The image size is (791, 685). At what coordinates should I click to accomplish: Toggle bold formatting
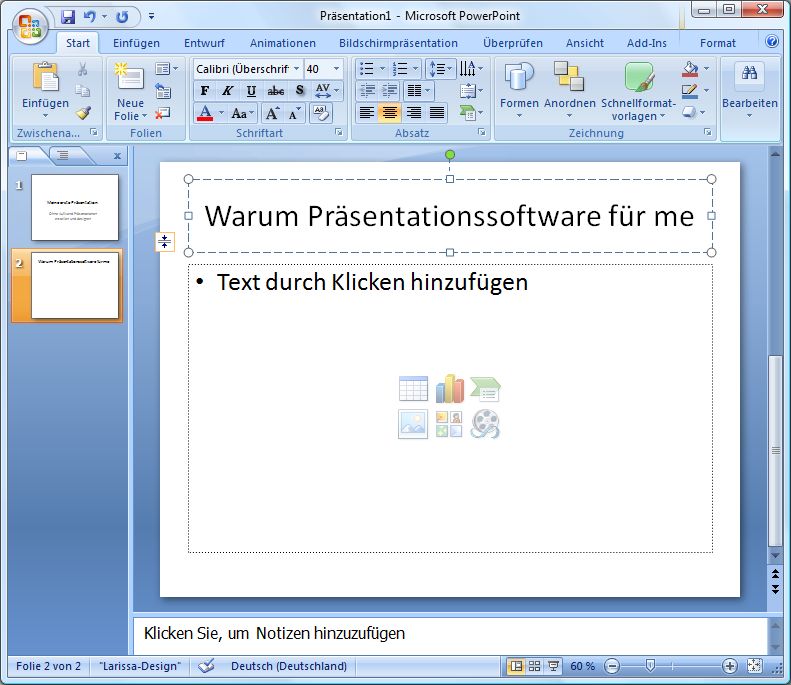point(205,91)
